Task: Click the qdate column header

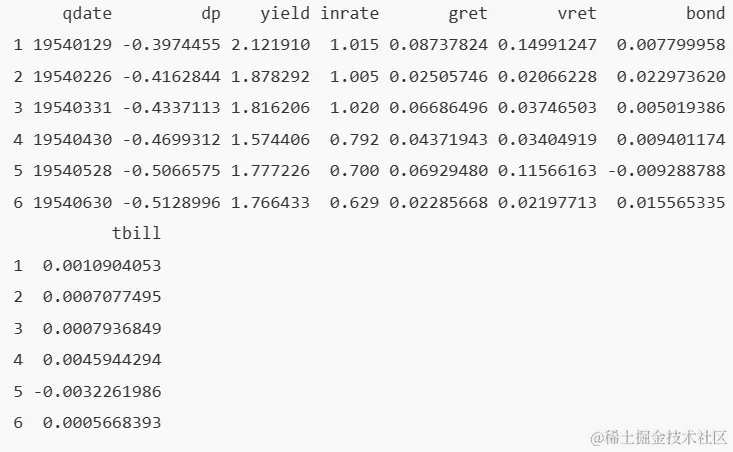Action: coord(87,13)
